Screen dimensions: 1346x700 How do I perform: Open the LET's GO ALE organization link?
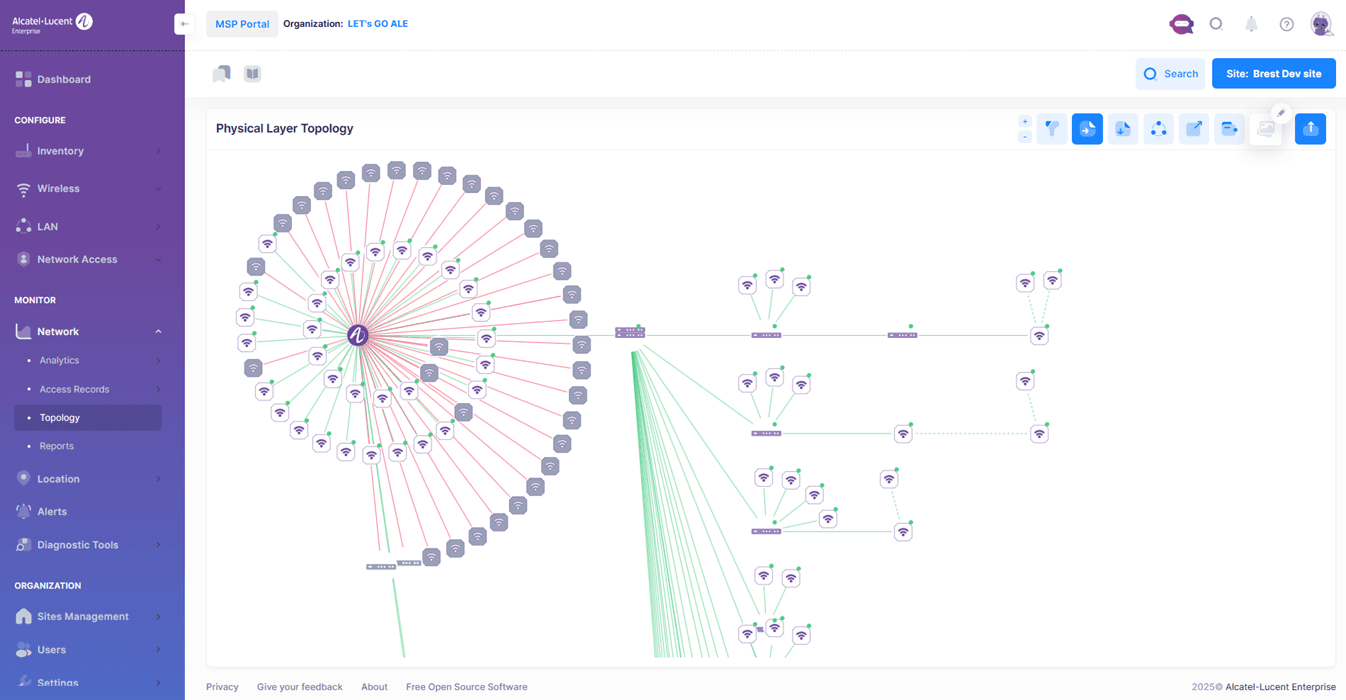[x=377, y=24]
